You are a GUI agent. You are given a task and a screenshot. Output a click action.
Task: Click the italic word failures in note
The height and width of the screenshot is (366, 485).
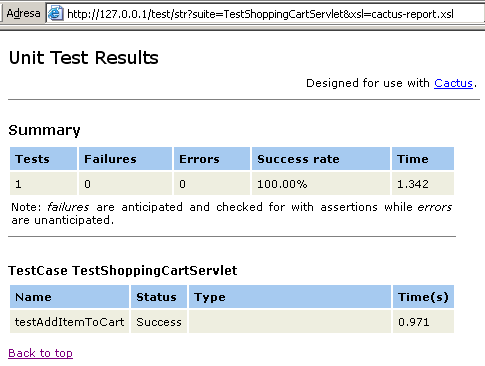[x=68, y=207]
